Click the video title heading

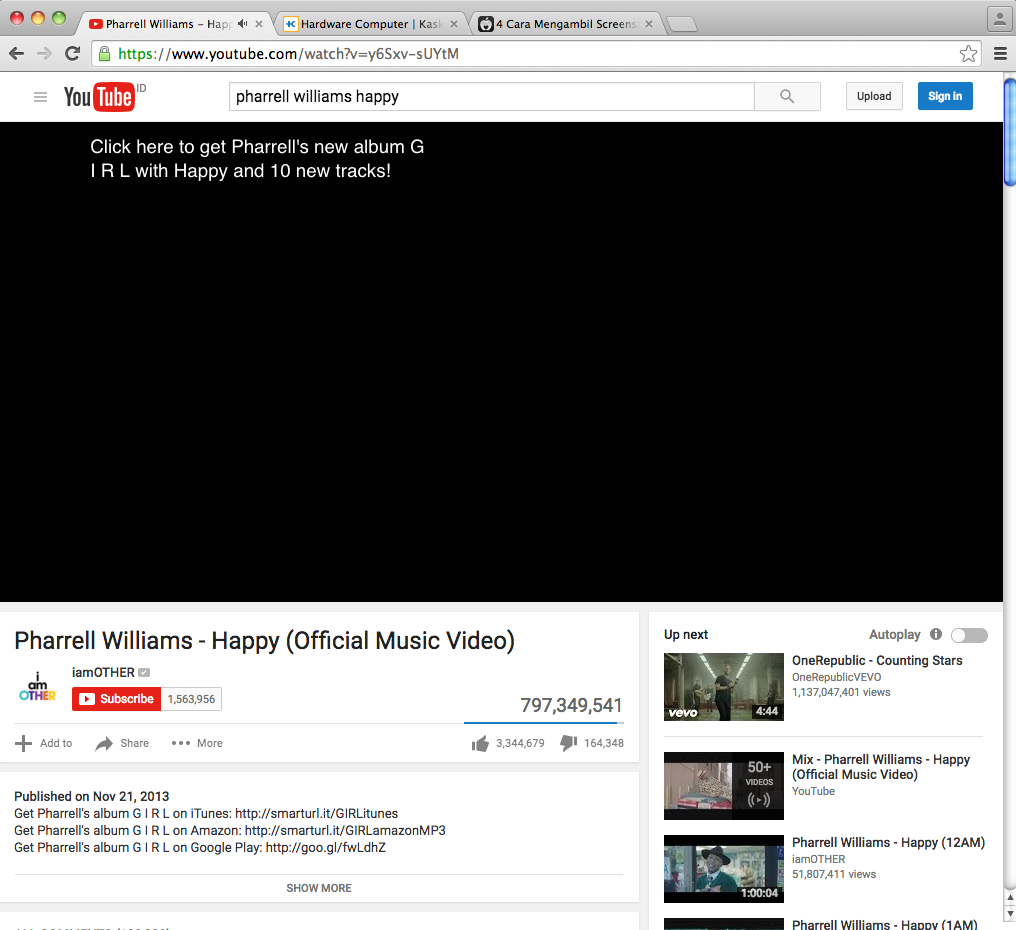[x=264, y=640]
